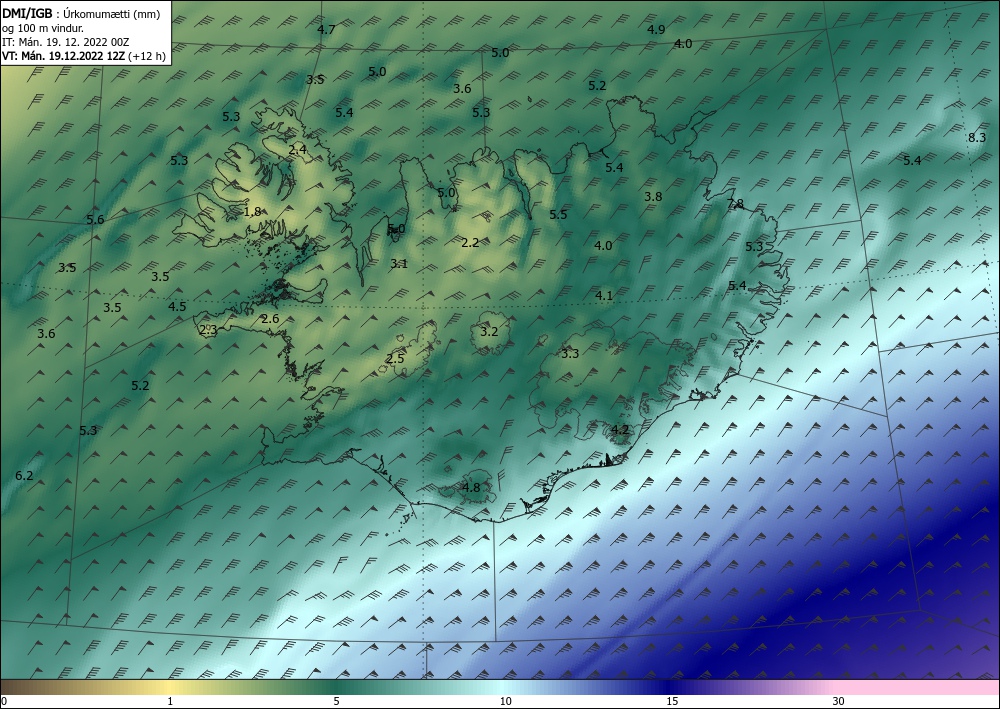Click the 'DMI/IGB : Úrkomumætti (mm)' title line
Screen dimensions: 1000x709
(x=81, y=14)
